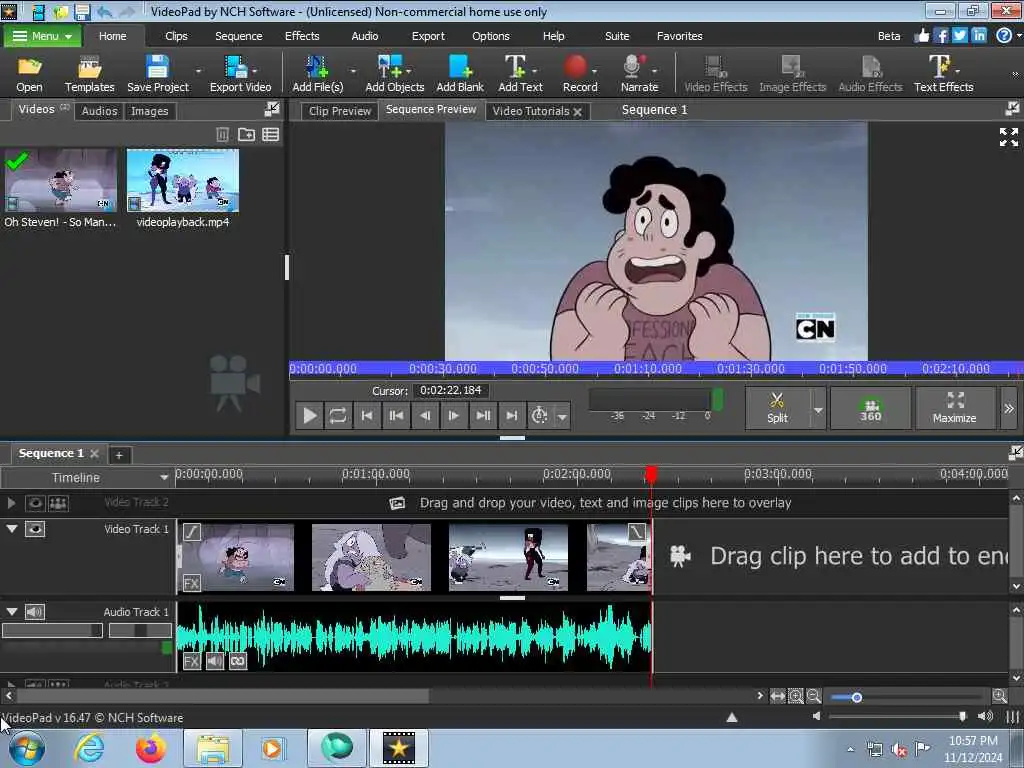Adjust the Audio Track 1 volume slider
This screenshot has height=768, width=1024.
coord(52,630)
